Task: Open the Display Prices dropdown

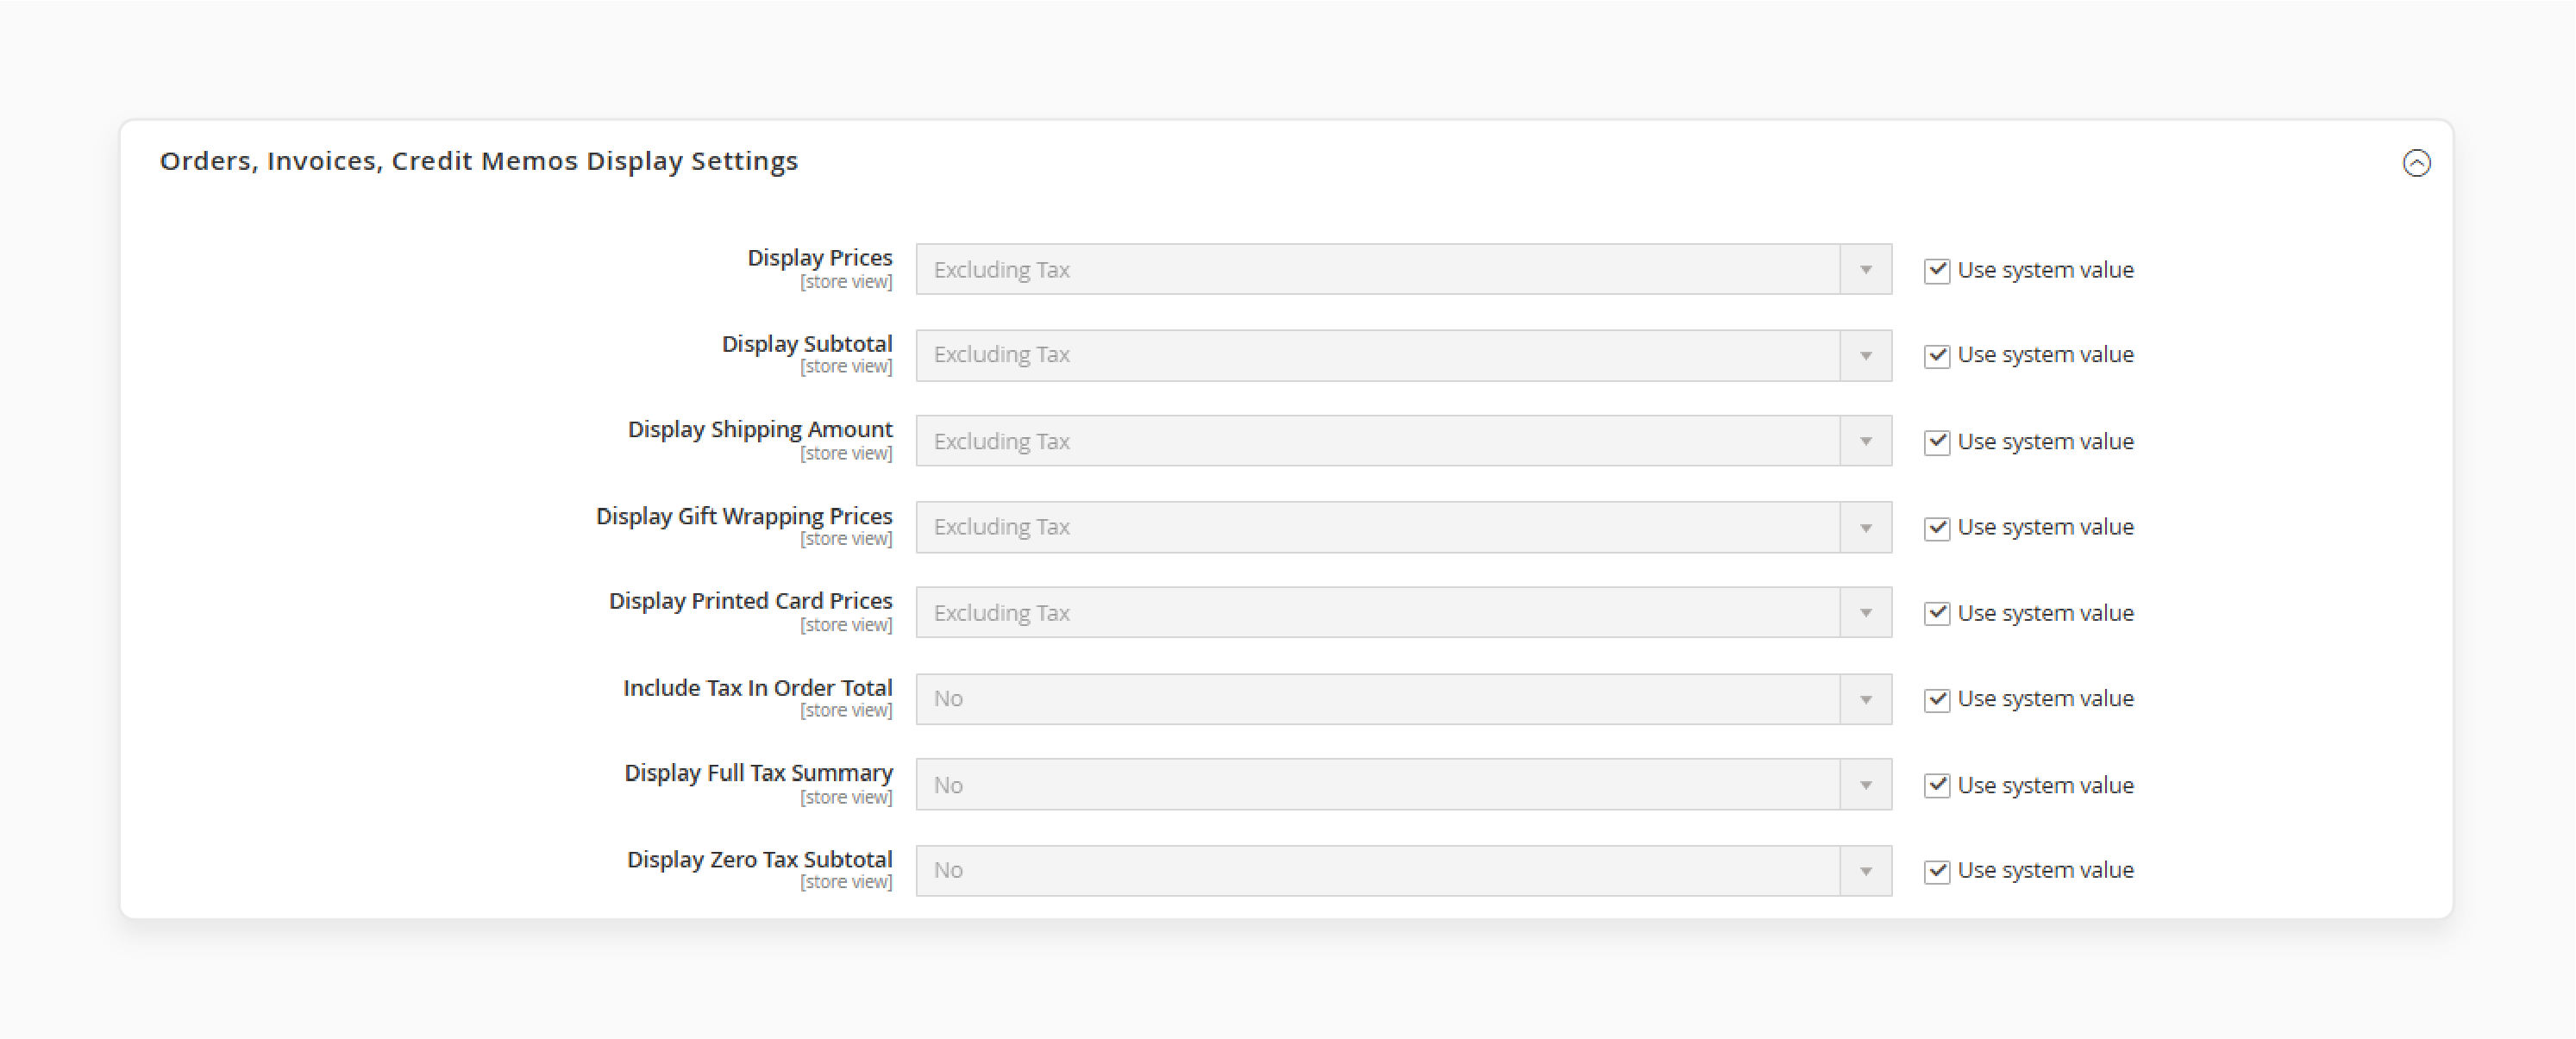Action: click(x=1403, y=269)
